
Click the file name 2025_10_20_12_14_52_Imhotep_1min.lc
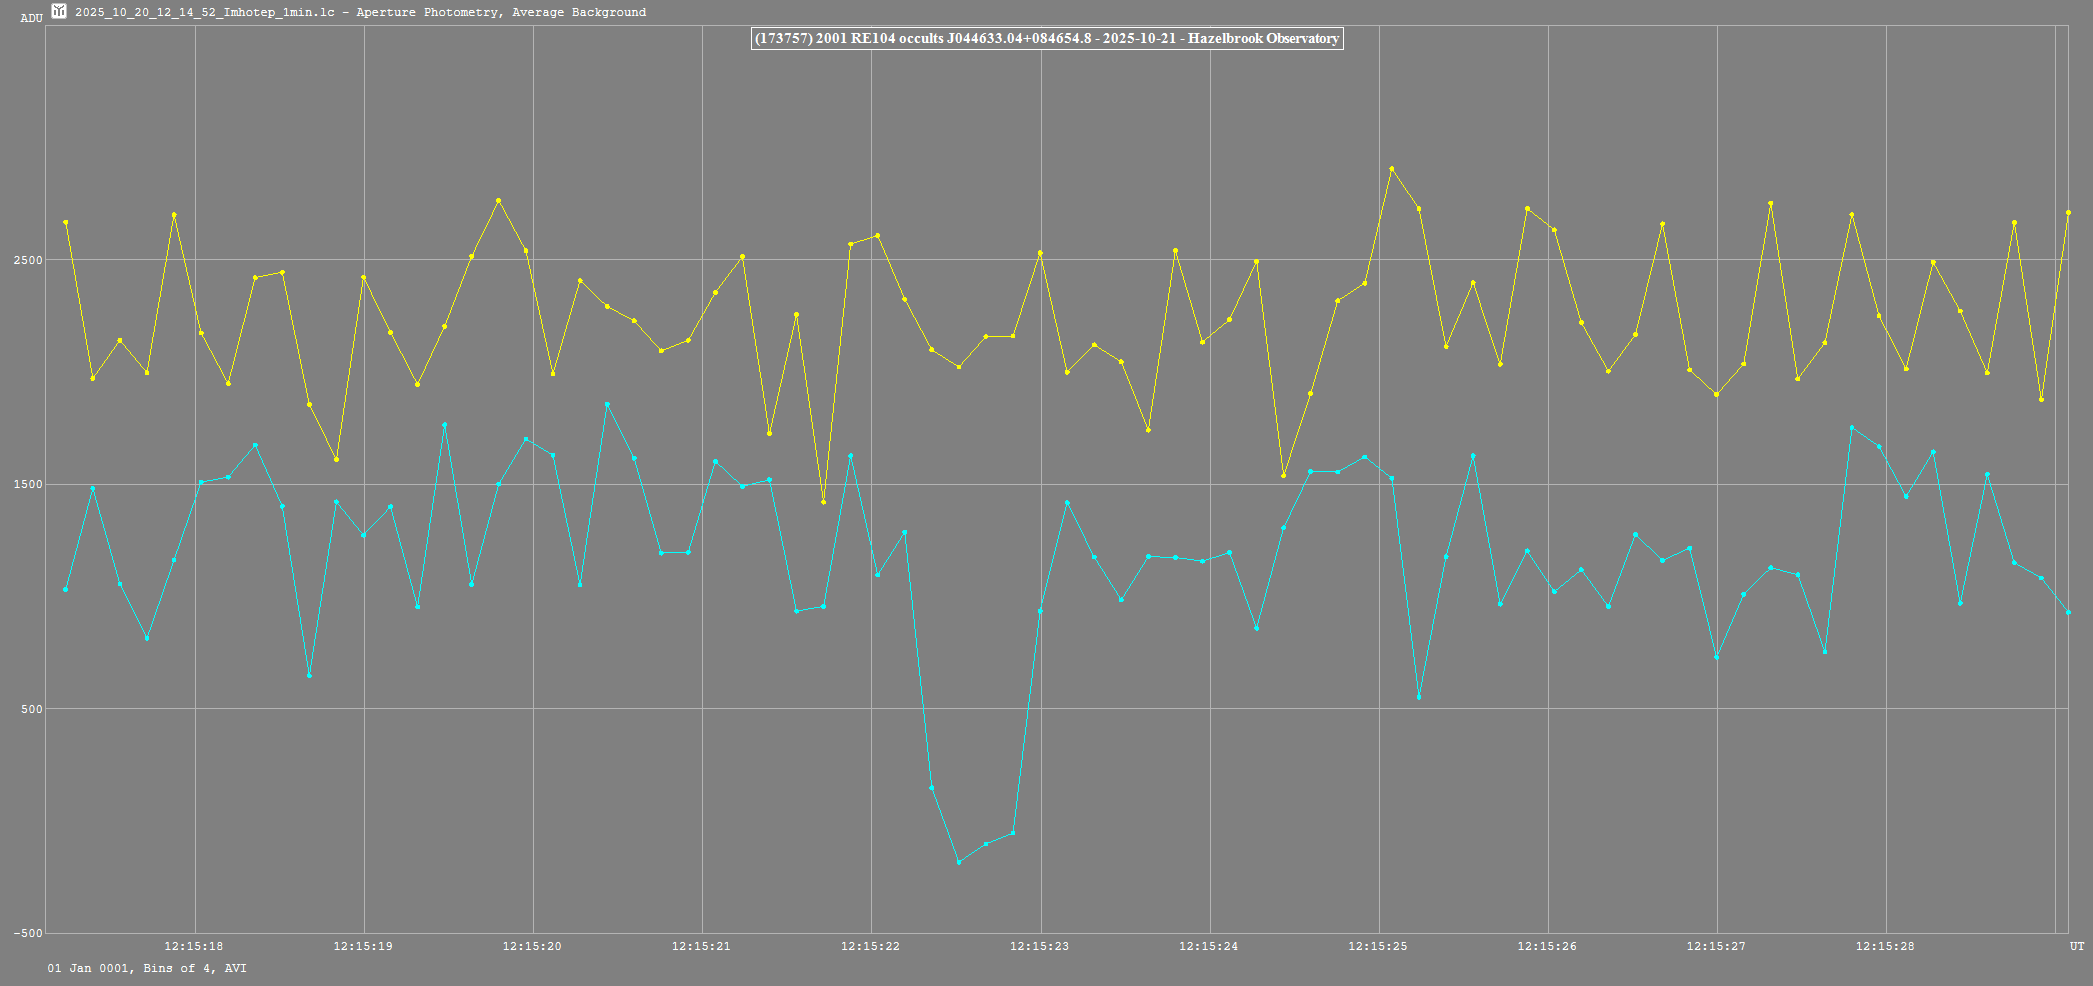coord(204,13)
